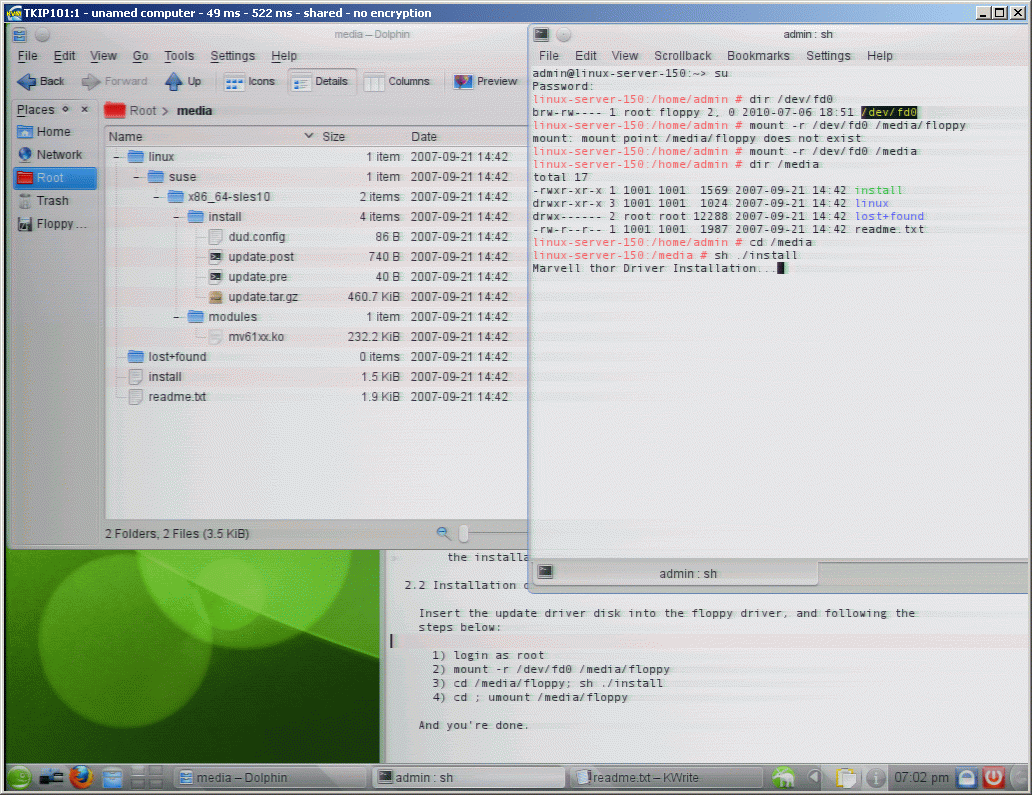1032x795 pixels.
Task: Collapse the linux folder tree
Action: [116, 157]
